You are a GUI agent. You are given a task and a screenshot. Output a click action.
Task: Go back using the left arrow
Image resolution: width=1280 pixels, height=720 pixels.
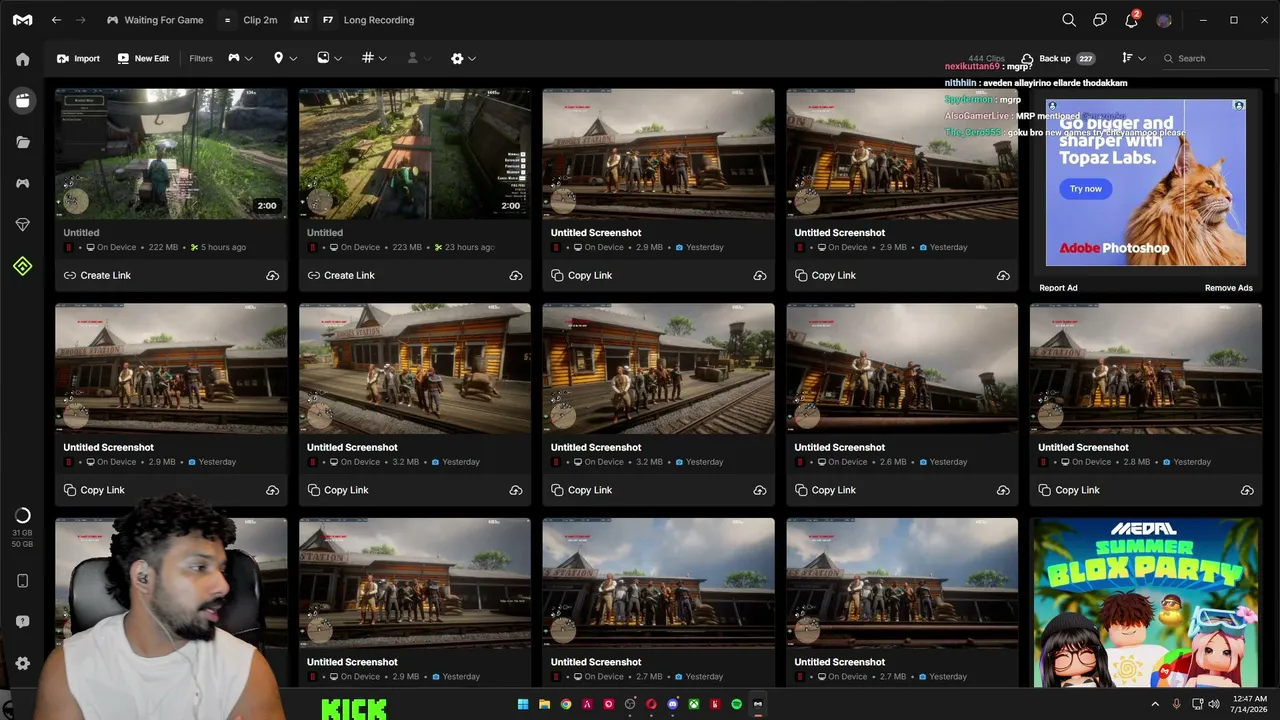click(x=56, y=20)
